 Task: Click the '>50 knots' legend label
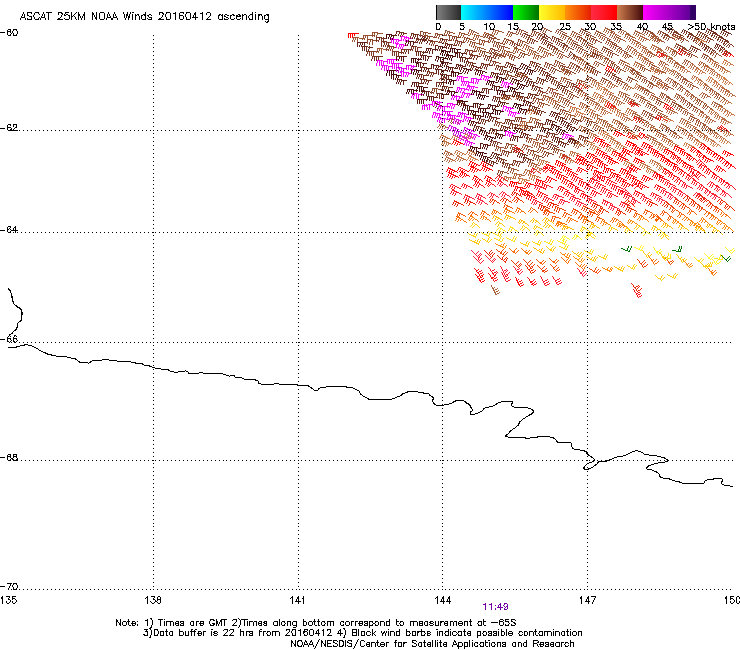point(711,26)
